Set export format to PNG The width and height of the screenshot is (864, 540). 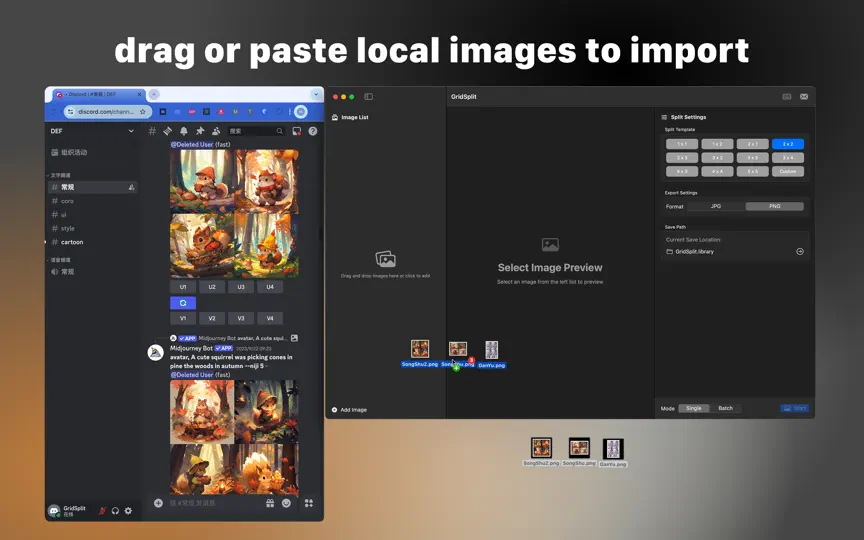click(775, 206)
